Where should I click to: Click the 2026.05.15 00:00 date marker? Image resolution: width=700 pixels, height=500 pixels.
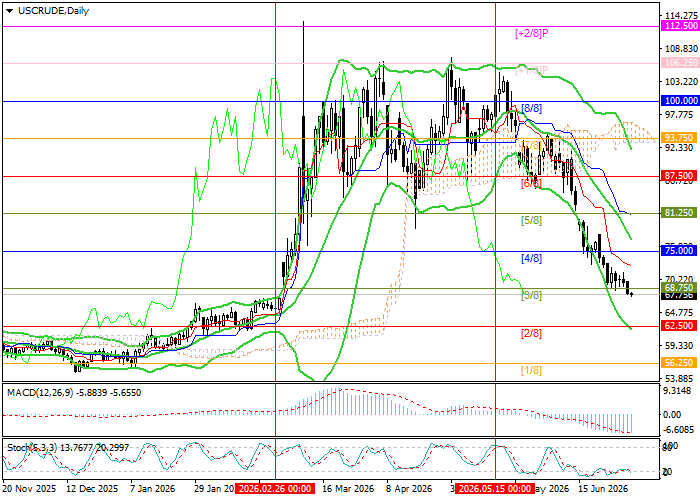point(495,488)
